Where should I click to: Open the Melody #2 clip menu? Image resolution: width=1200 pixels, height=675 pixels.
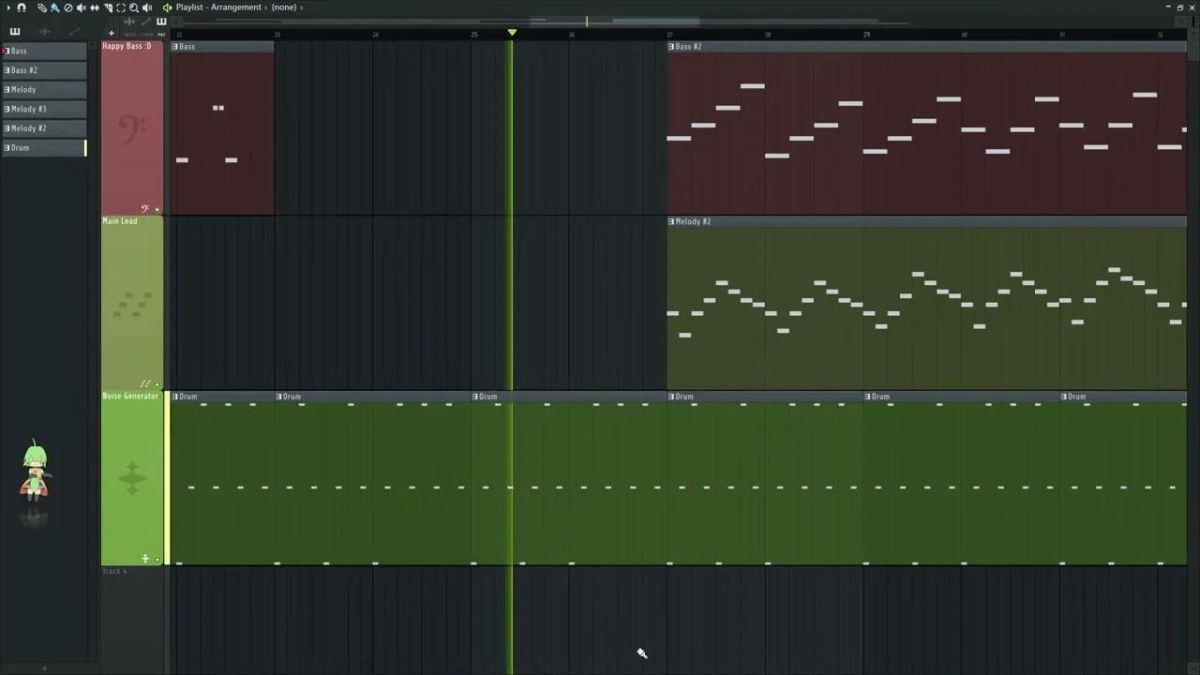(x=673, y=222)
